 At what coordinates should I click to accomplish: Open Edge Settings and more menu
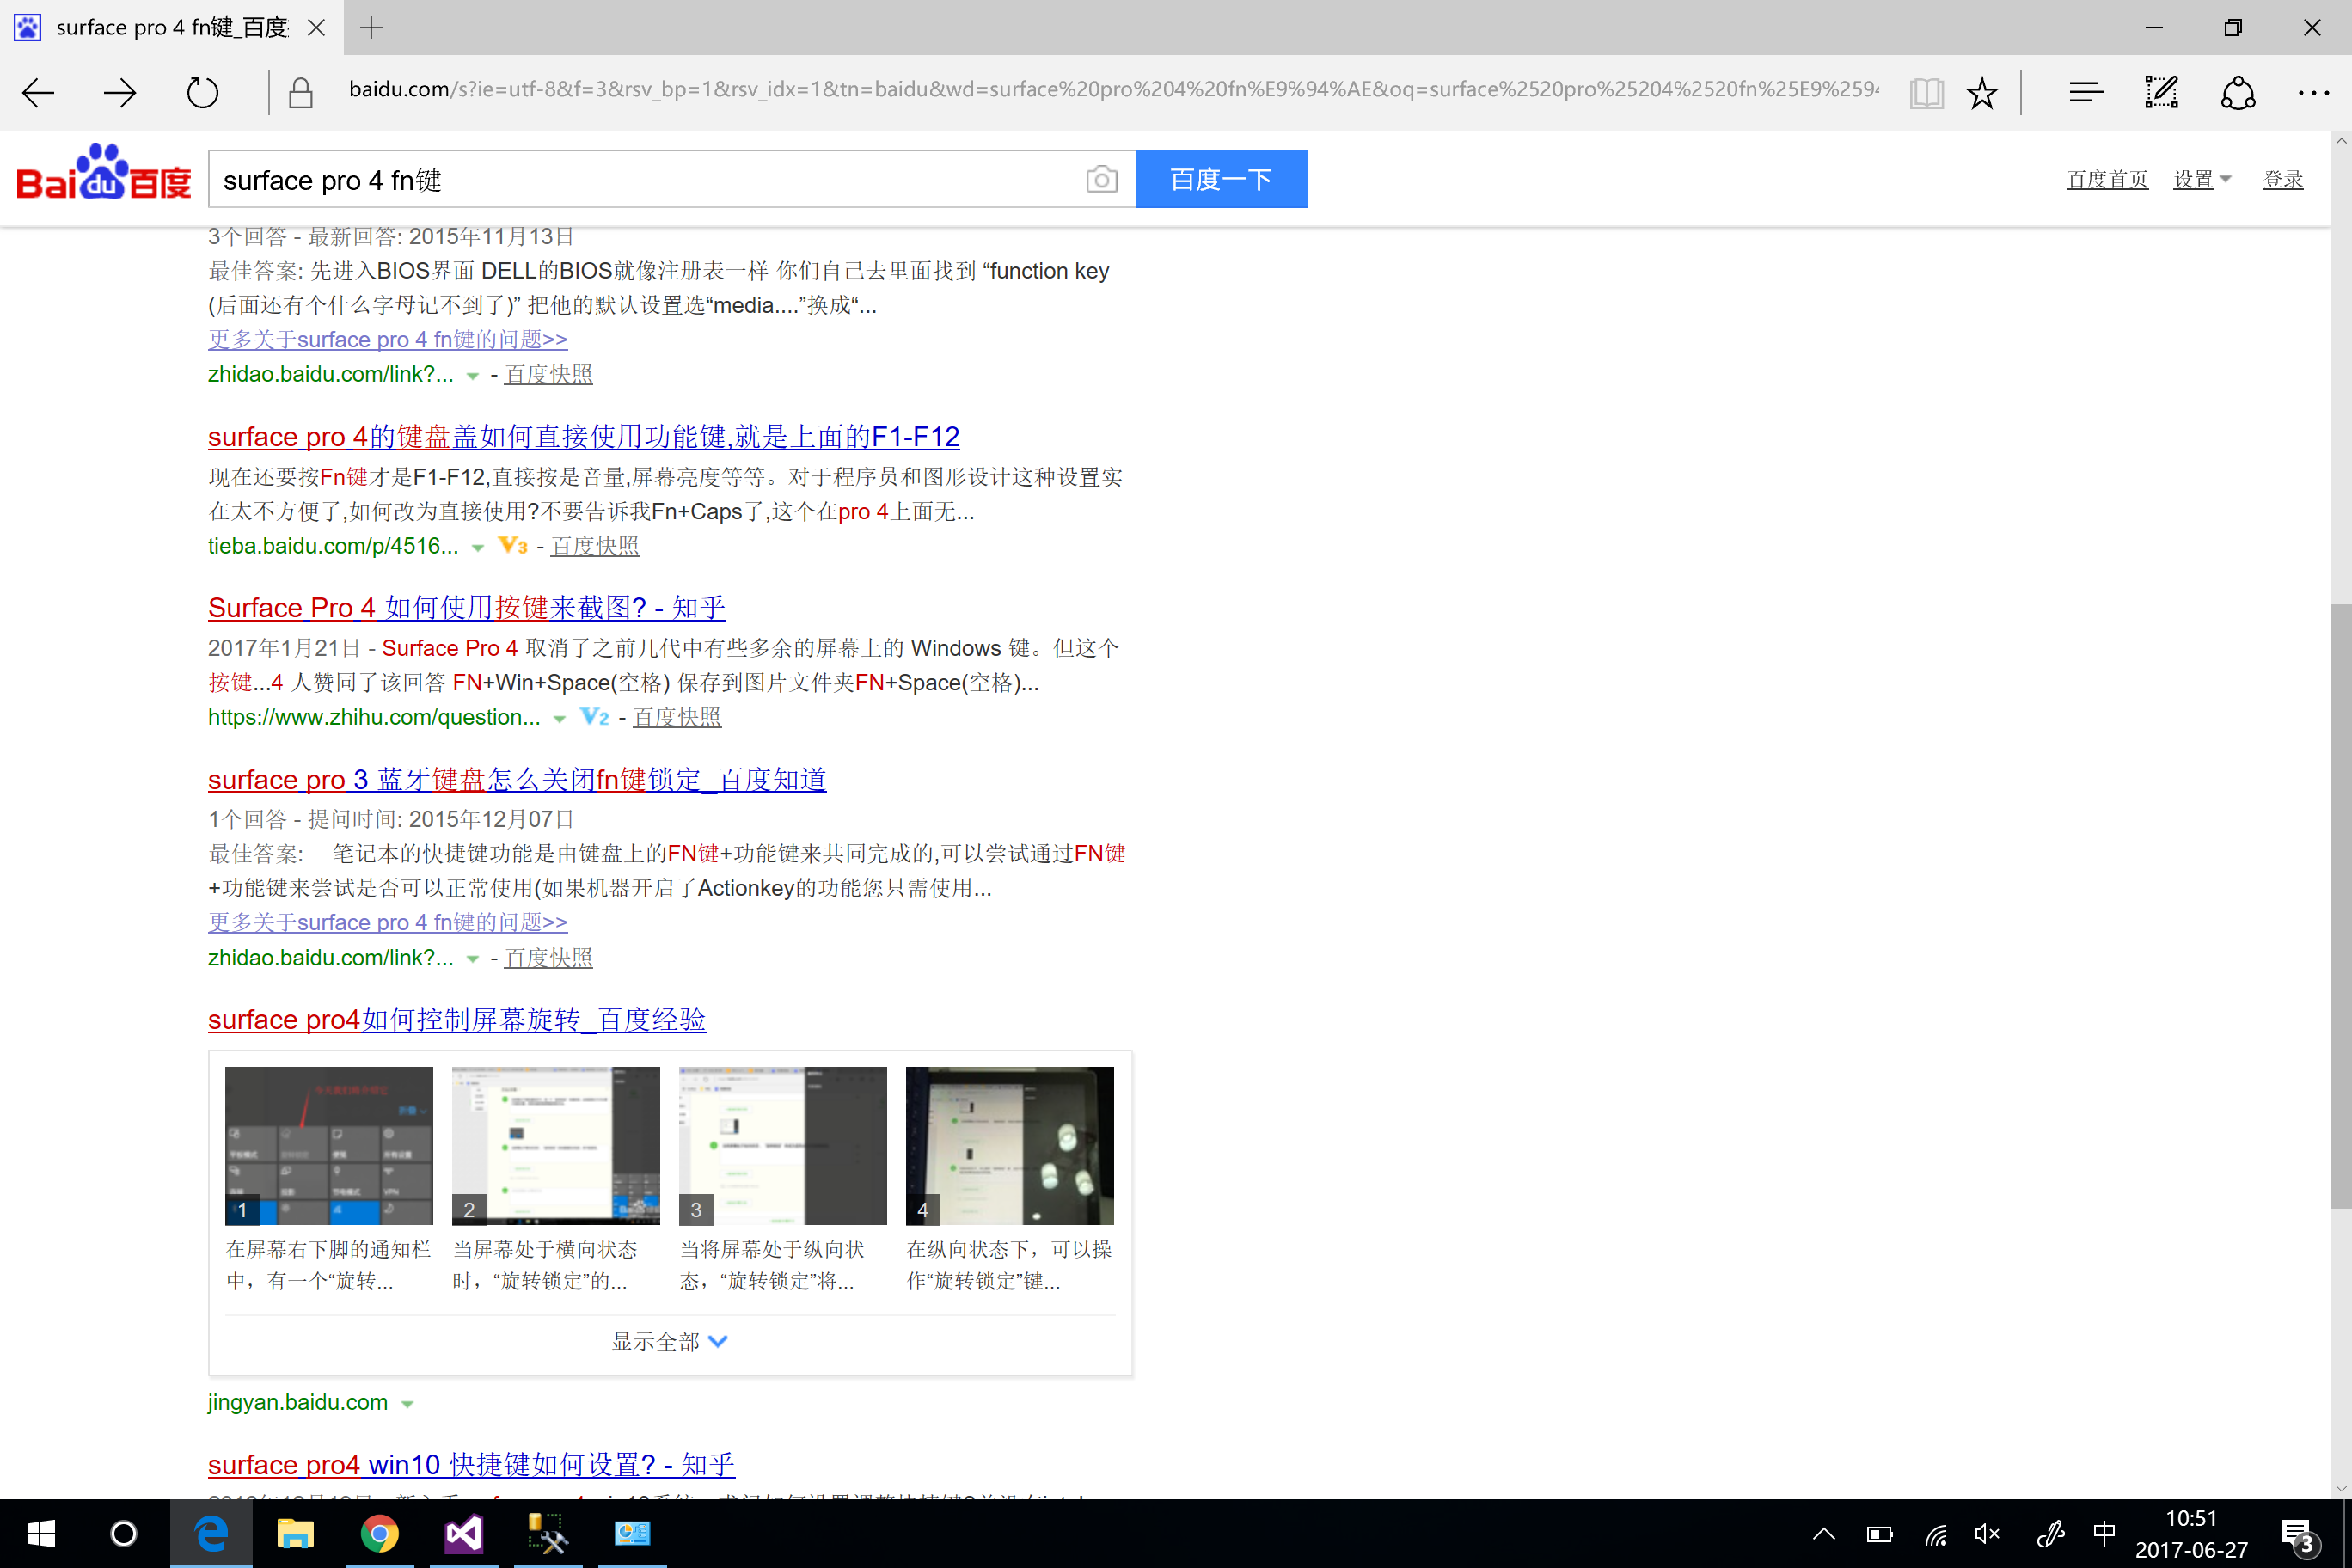pyautogui.click(x=2313, y=93)
